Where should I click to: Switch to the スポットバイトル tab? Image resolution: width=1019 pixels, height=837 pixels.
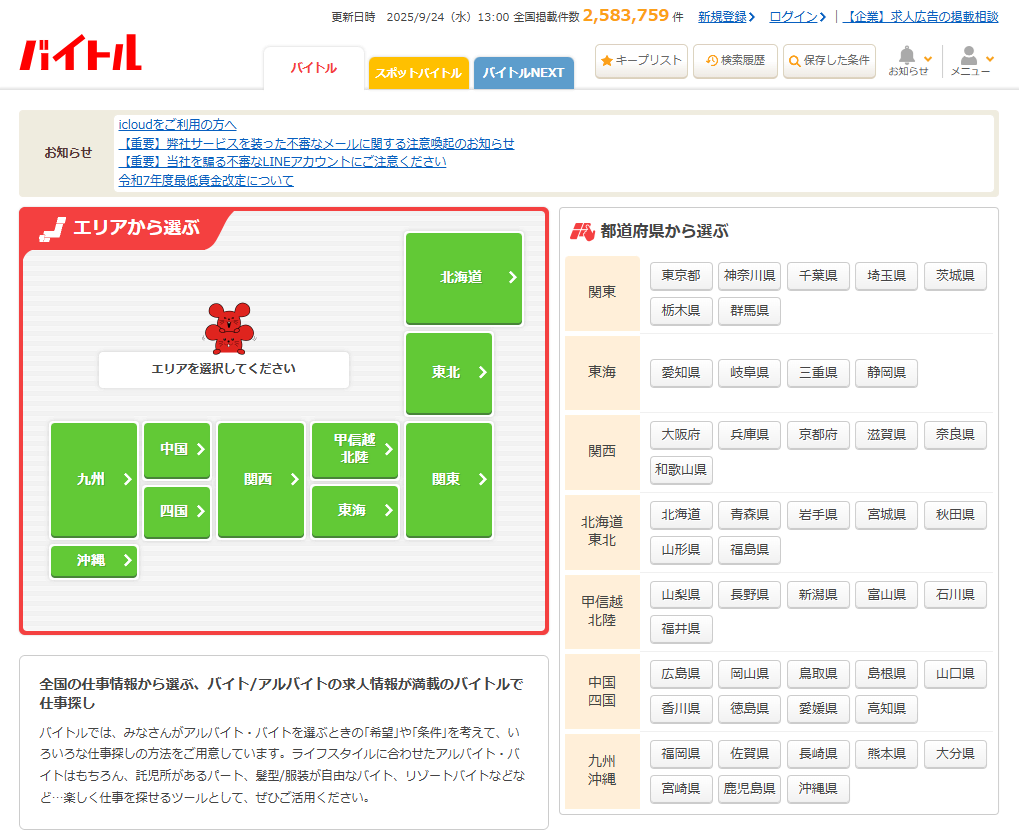point(418,73)
